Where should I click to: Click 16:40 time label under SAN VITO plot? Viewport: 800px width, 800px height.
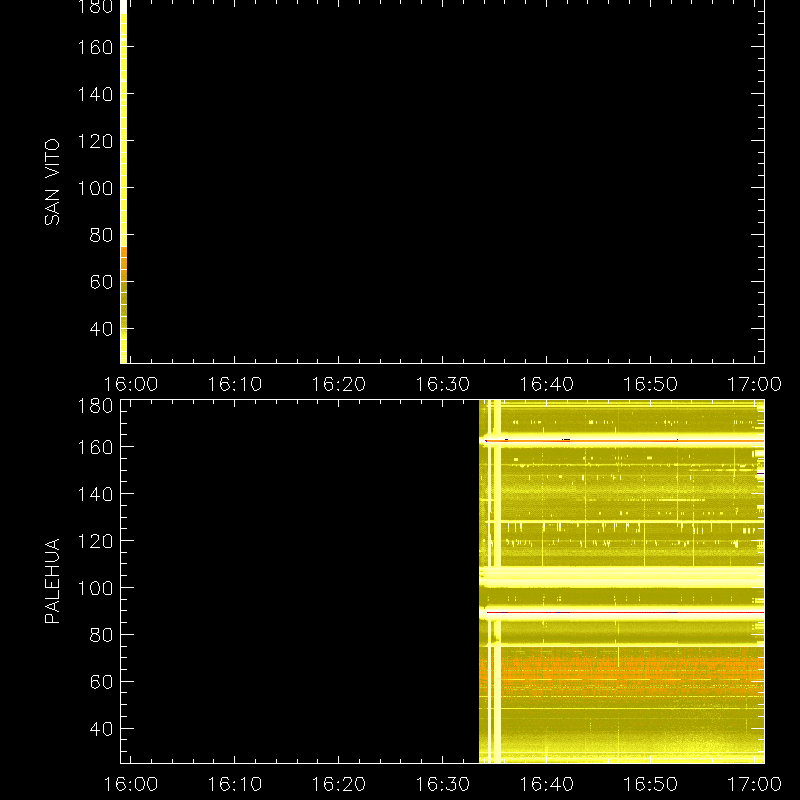click(x=546, y=384)
